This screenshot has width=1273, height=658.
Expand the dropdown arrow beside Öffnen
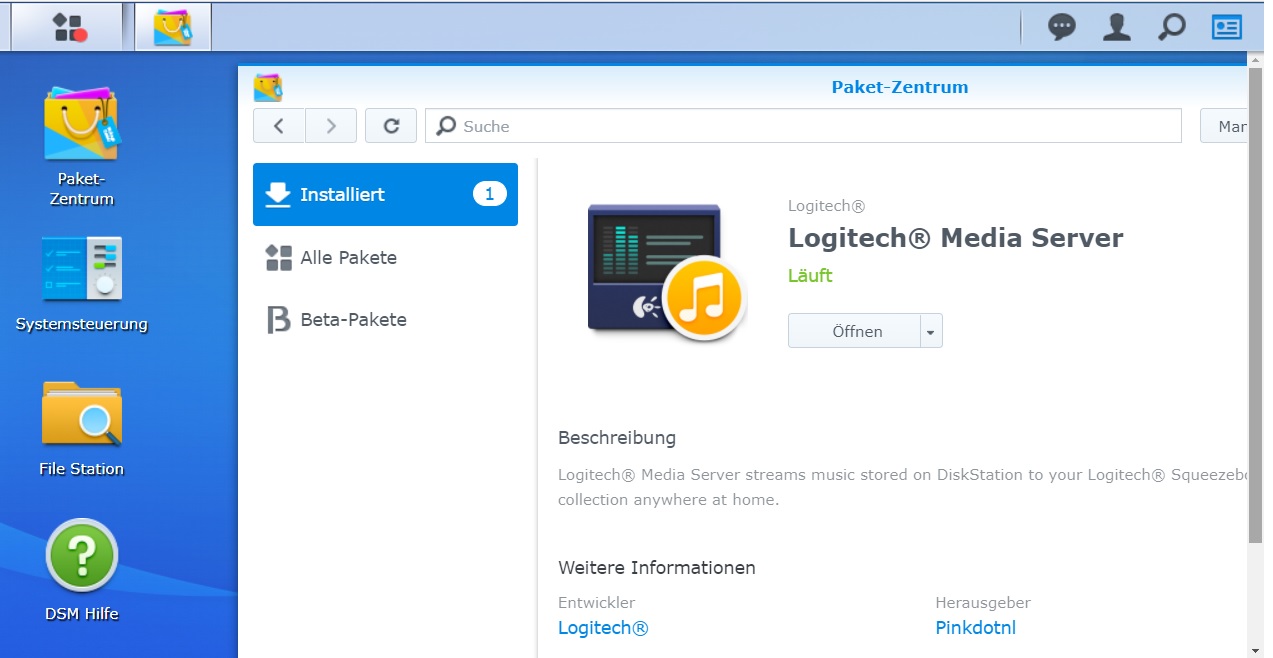pyautogui.click(x=931, y=331)
